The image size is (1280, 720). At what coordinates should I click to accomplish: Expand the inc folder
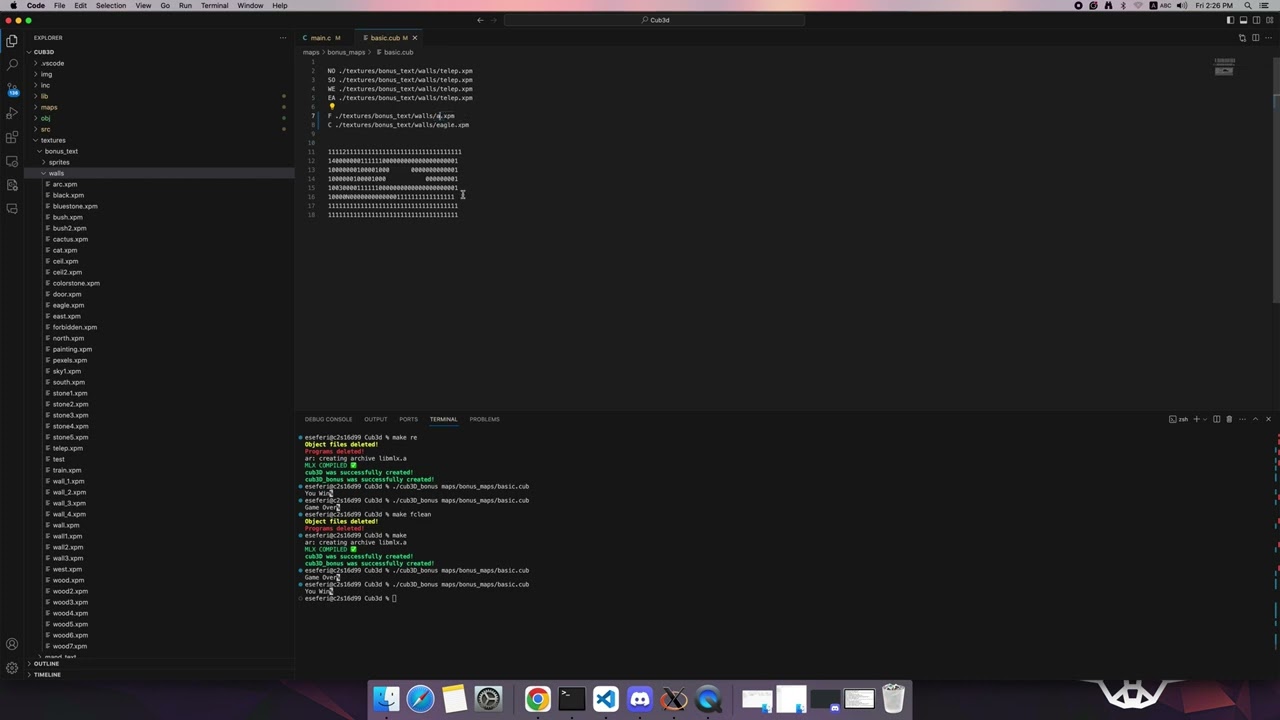(x=159, y=85)
